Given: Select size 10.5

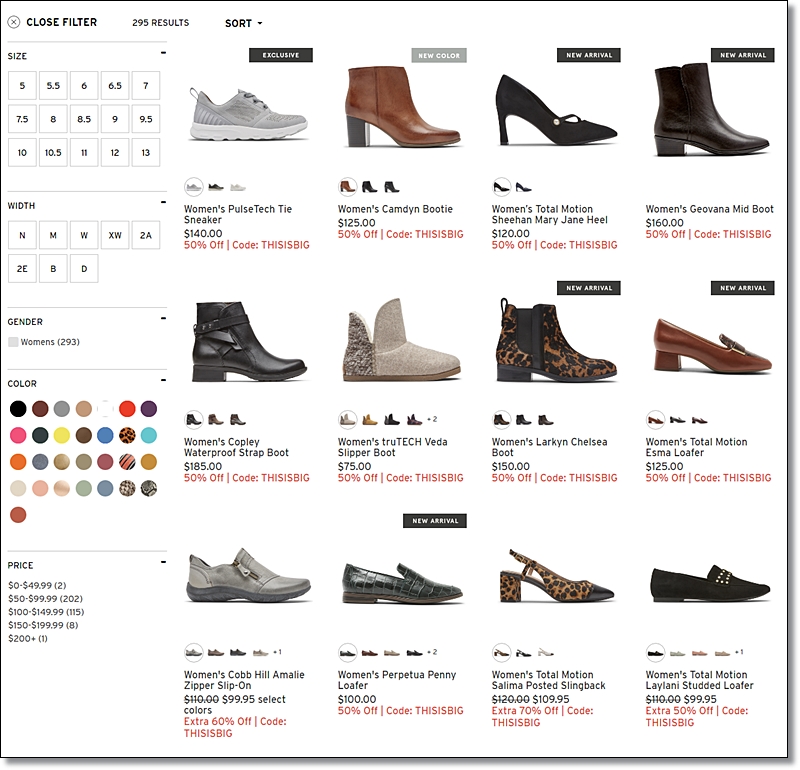Looking at the screenshot, I should pyautogui.click(x=53, y=153).
